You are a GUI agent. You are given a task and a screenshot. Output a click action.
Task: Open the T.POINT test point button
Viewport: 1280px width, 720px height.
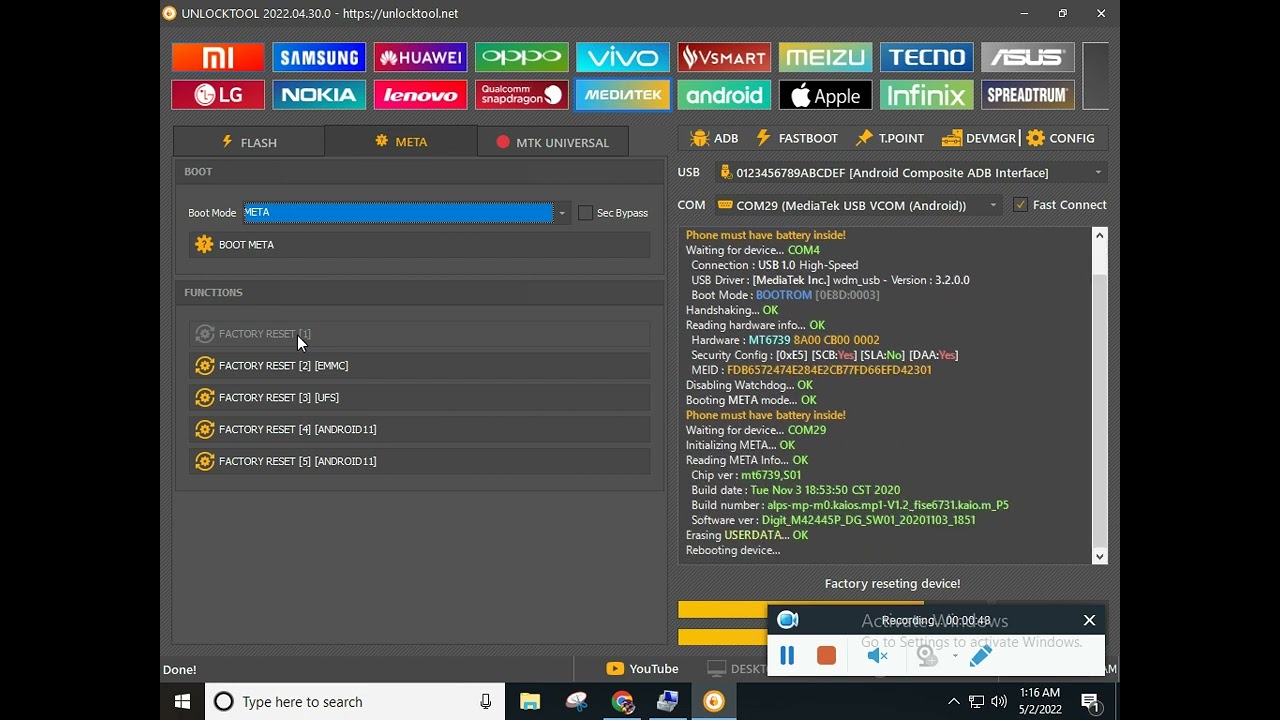pos(890,138)
